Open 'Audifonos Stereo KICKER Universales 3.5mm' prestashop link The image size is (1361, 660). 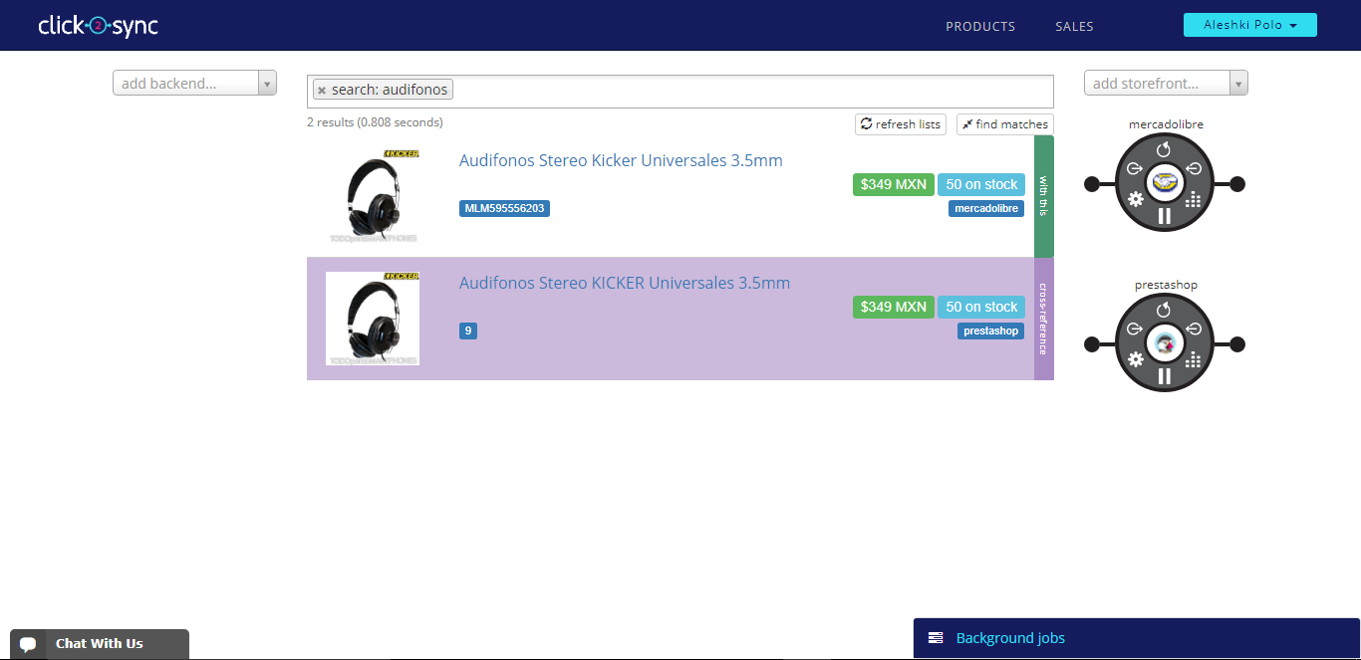[x=624, y=283]
